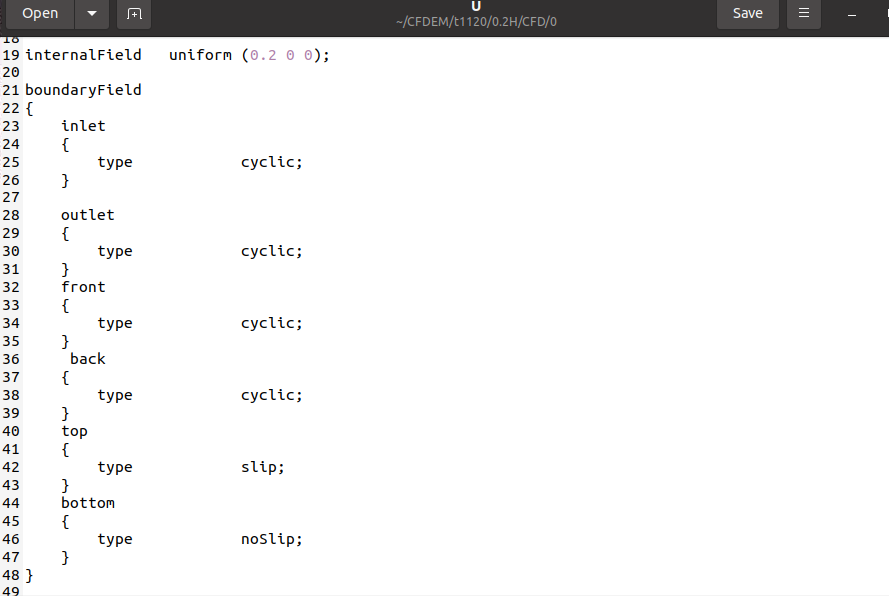Expand the recent files dropdown arrow

click(x=92, y=14)
